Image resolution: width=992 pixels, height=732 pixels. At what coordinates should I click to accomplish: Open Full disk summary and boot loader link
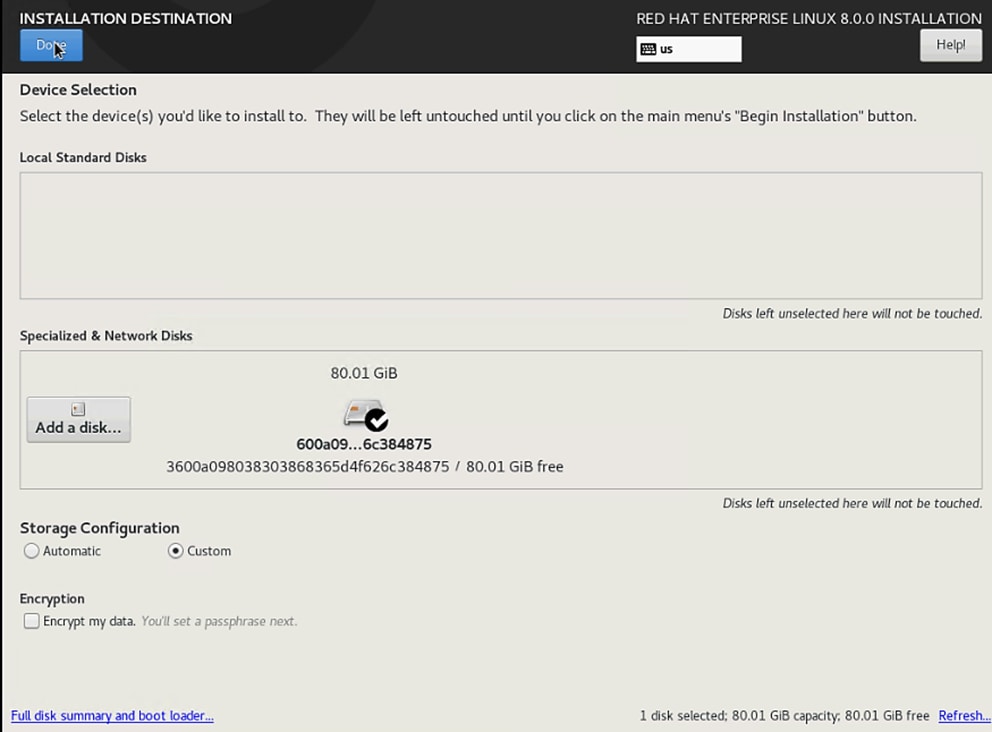point(112,716)
